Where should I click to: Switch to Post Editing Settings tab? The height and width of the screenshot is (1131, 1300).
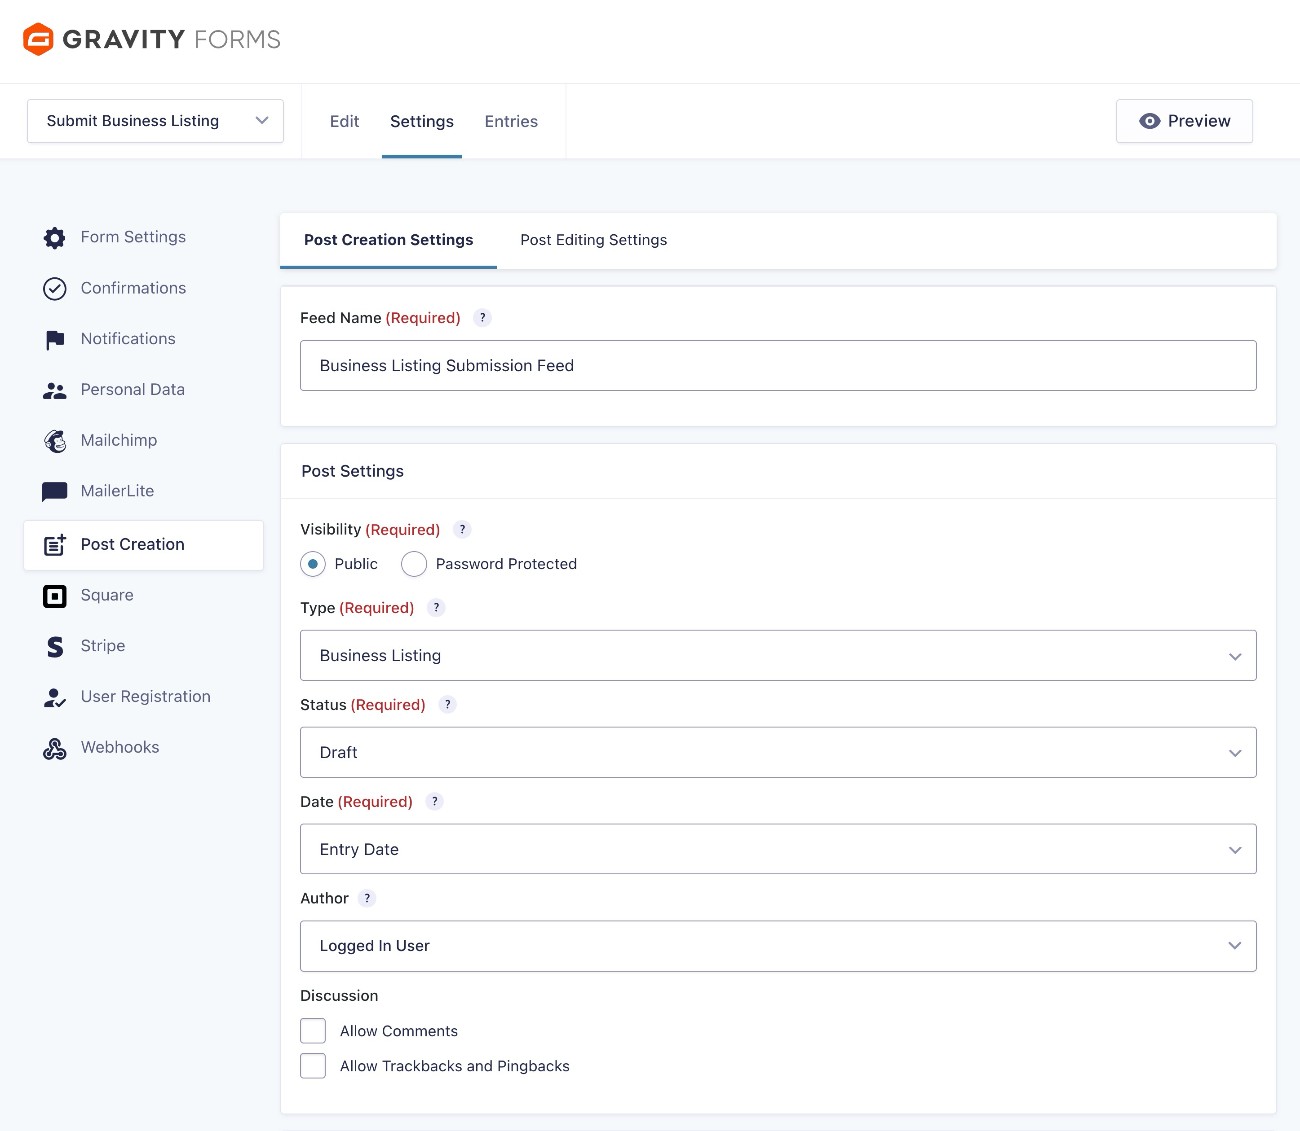coord(593,240)
